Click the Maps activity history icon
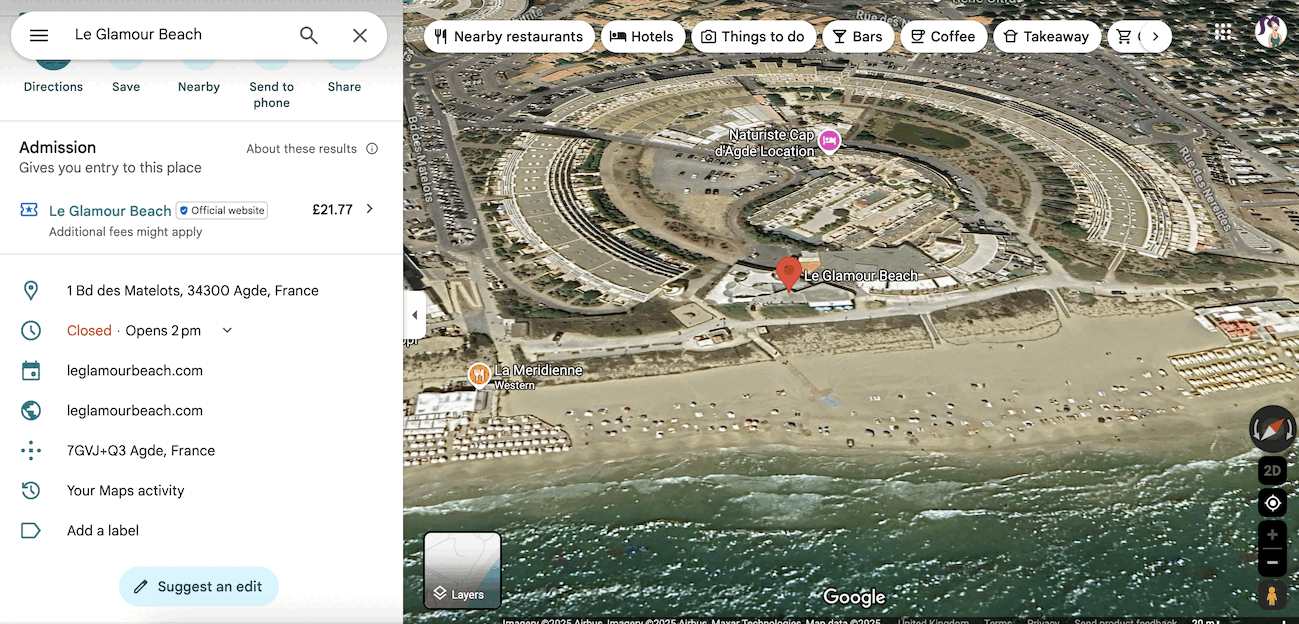 [x=31, y=491]
